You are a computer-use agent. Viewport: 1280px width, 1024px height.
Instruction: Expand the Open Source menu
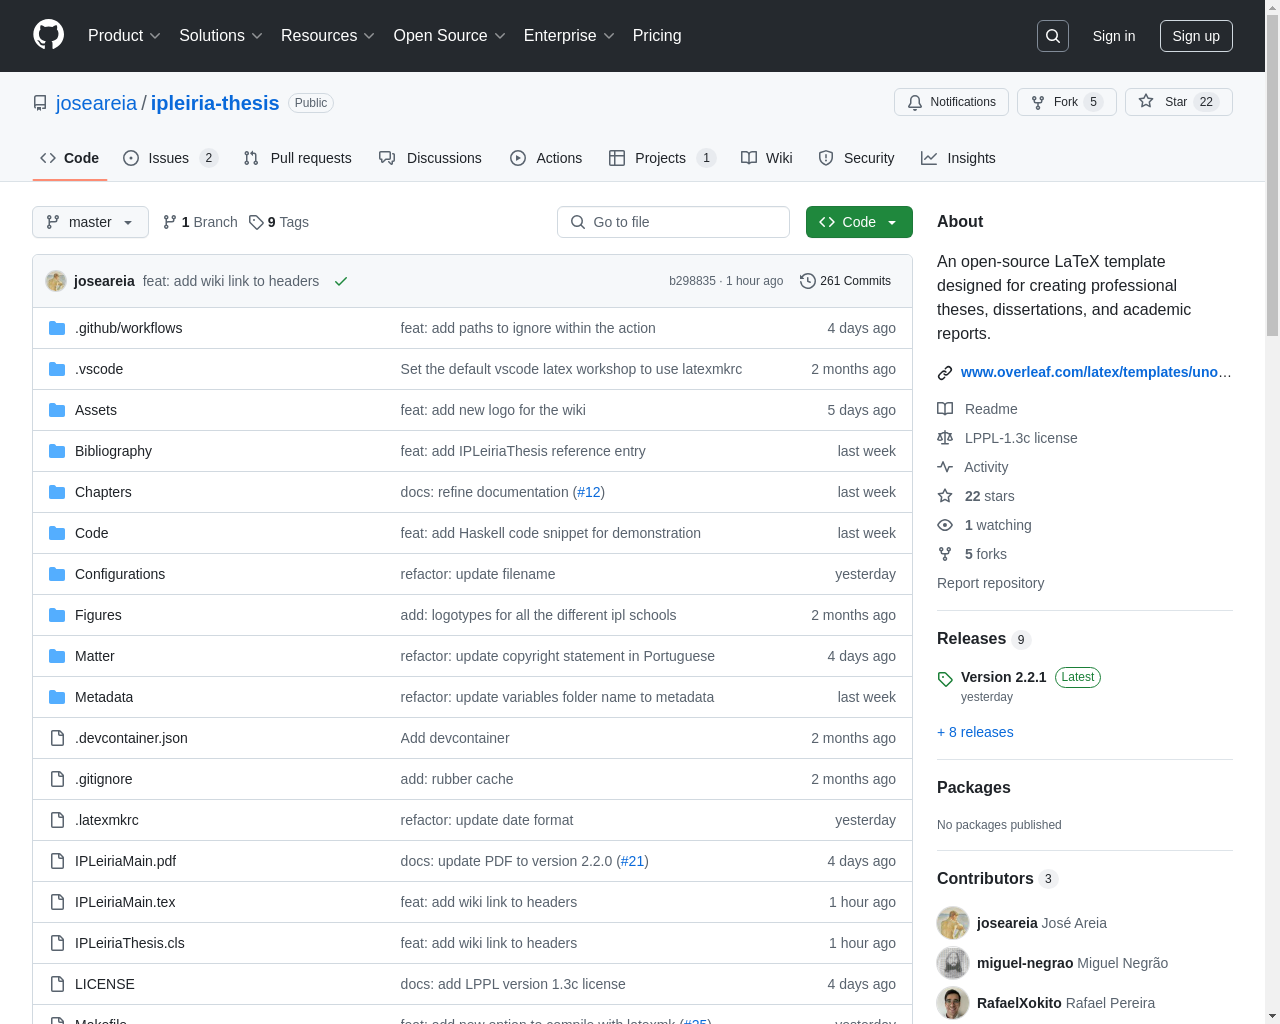[450, 36]
